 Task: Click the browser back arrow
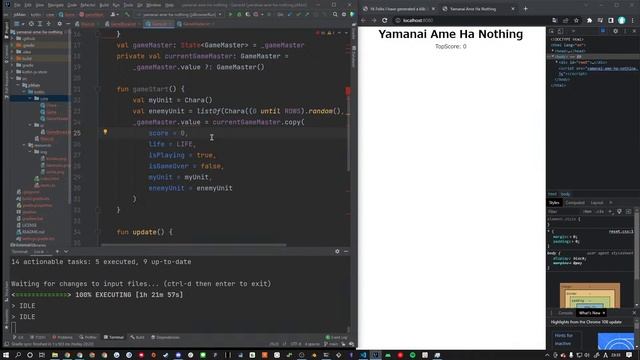point(363,20)
